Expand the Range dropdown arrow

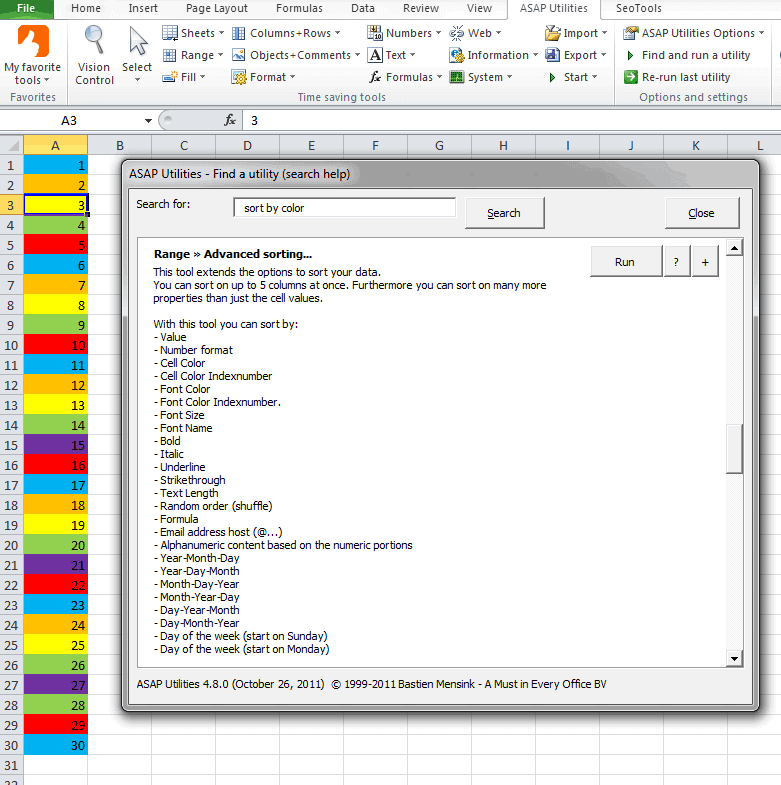pyautogui.click(x=220, y=55)
